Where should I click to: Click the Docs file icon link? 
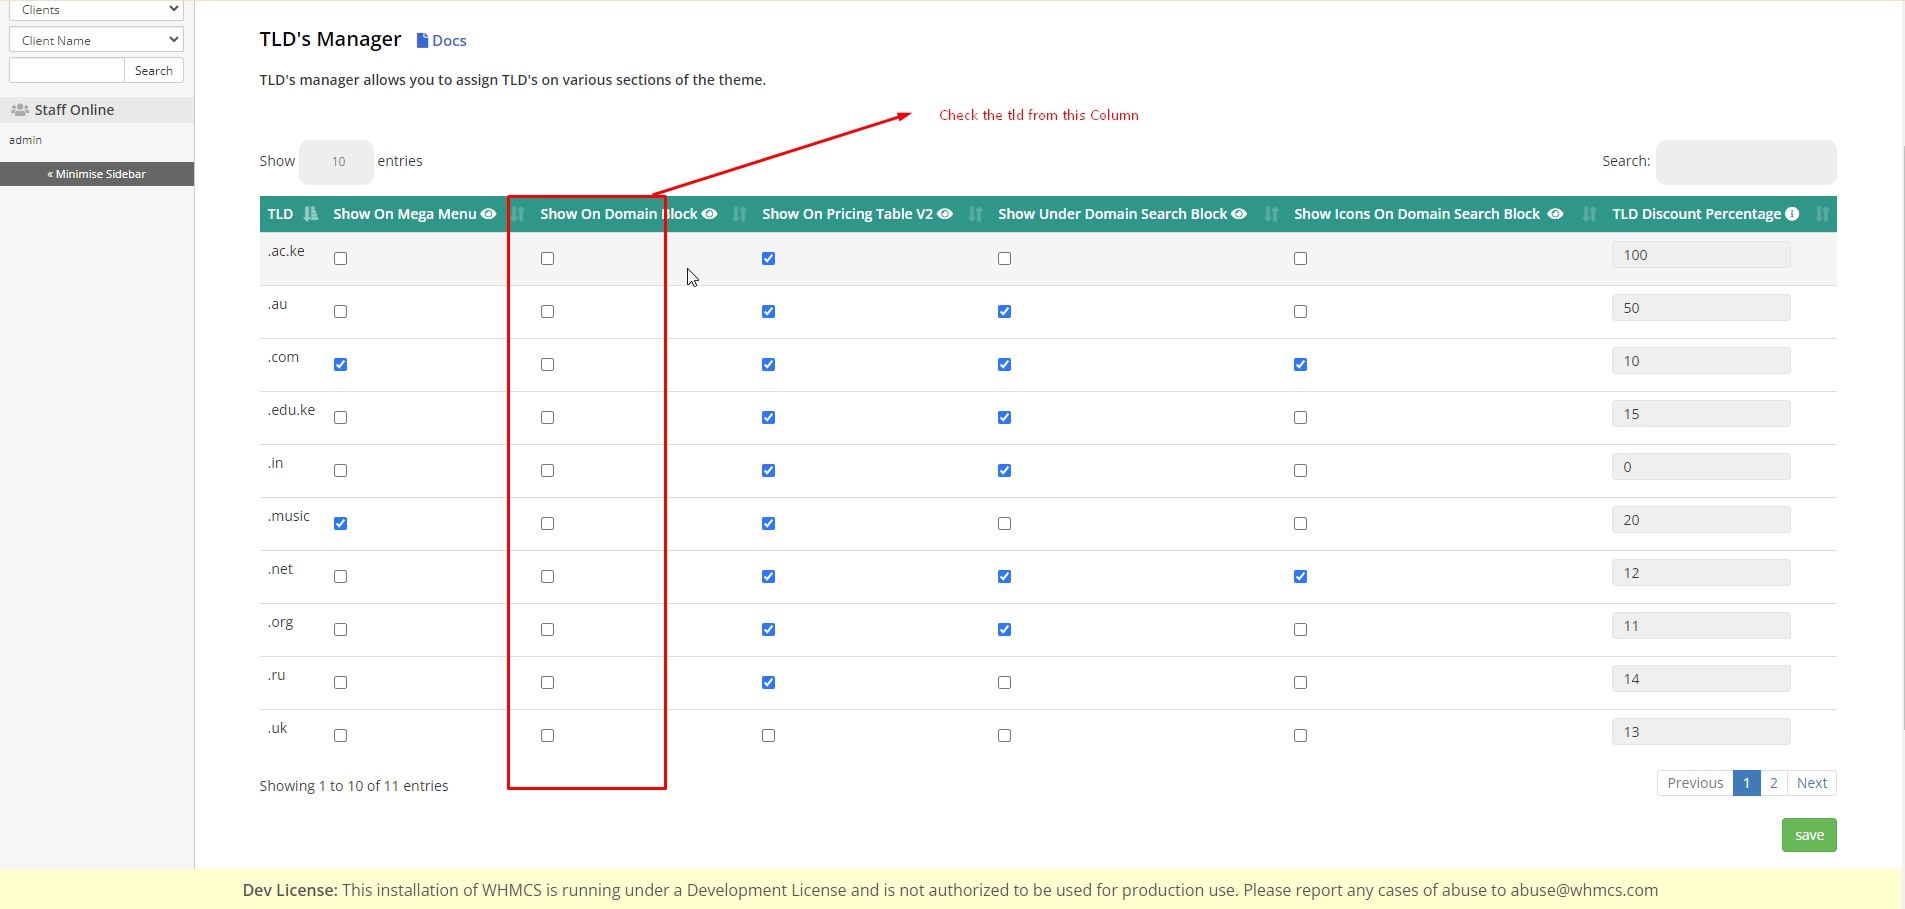(422, 41)
